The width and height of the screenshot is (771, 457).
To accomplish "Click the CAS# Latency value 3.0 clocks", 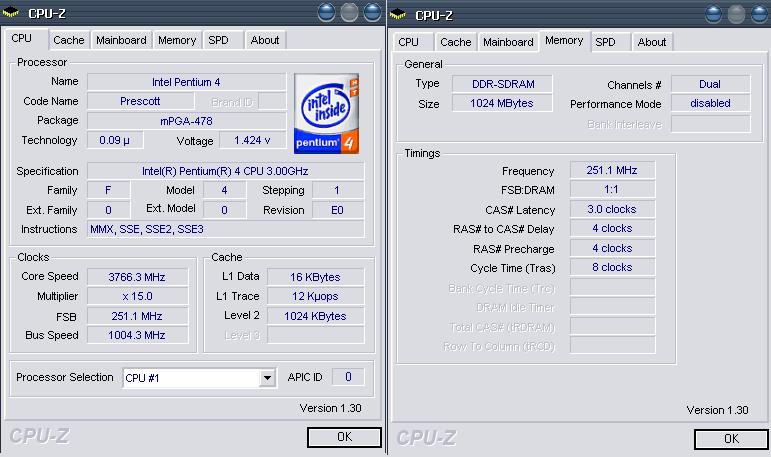I will tap(612, 210).
